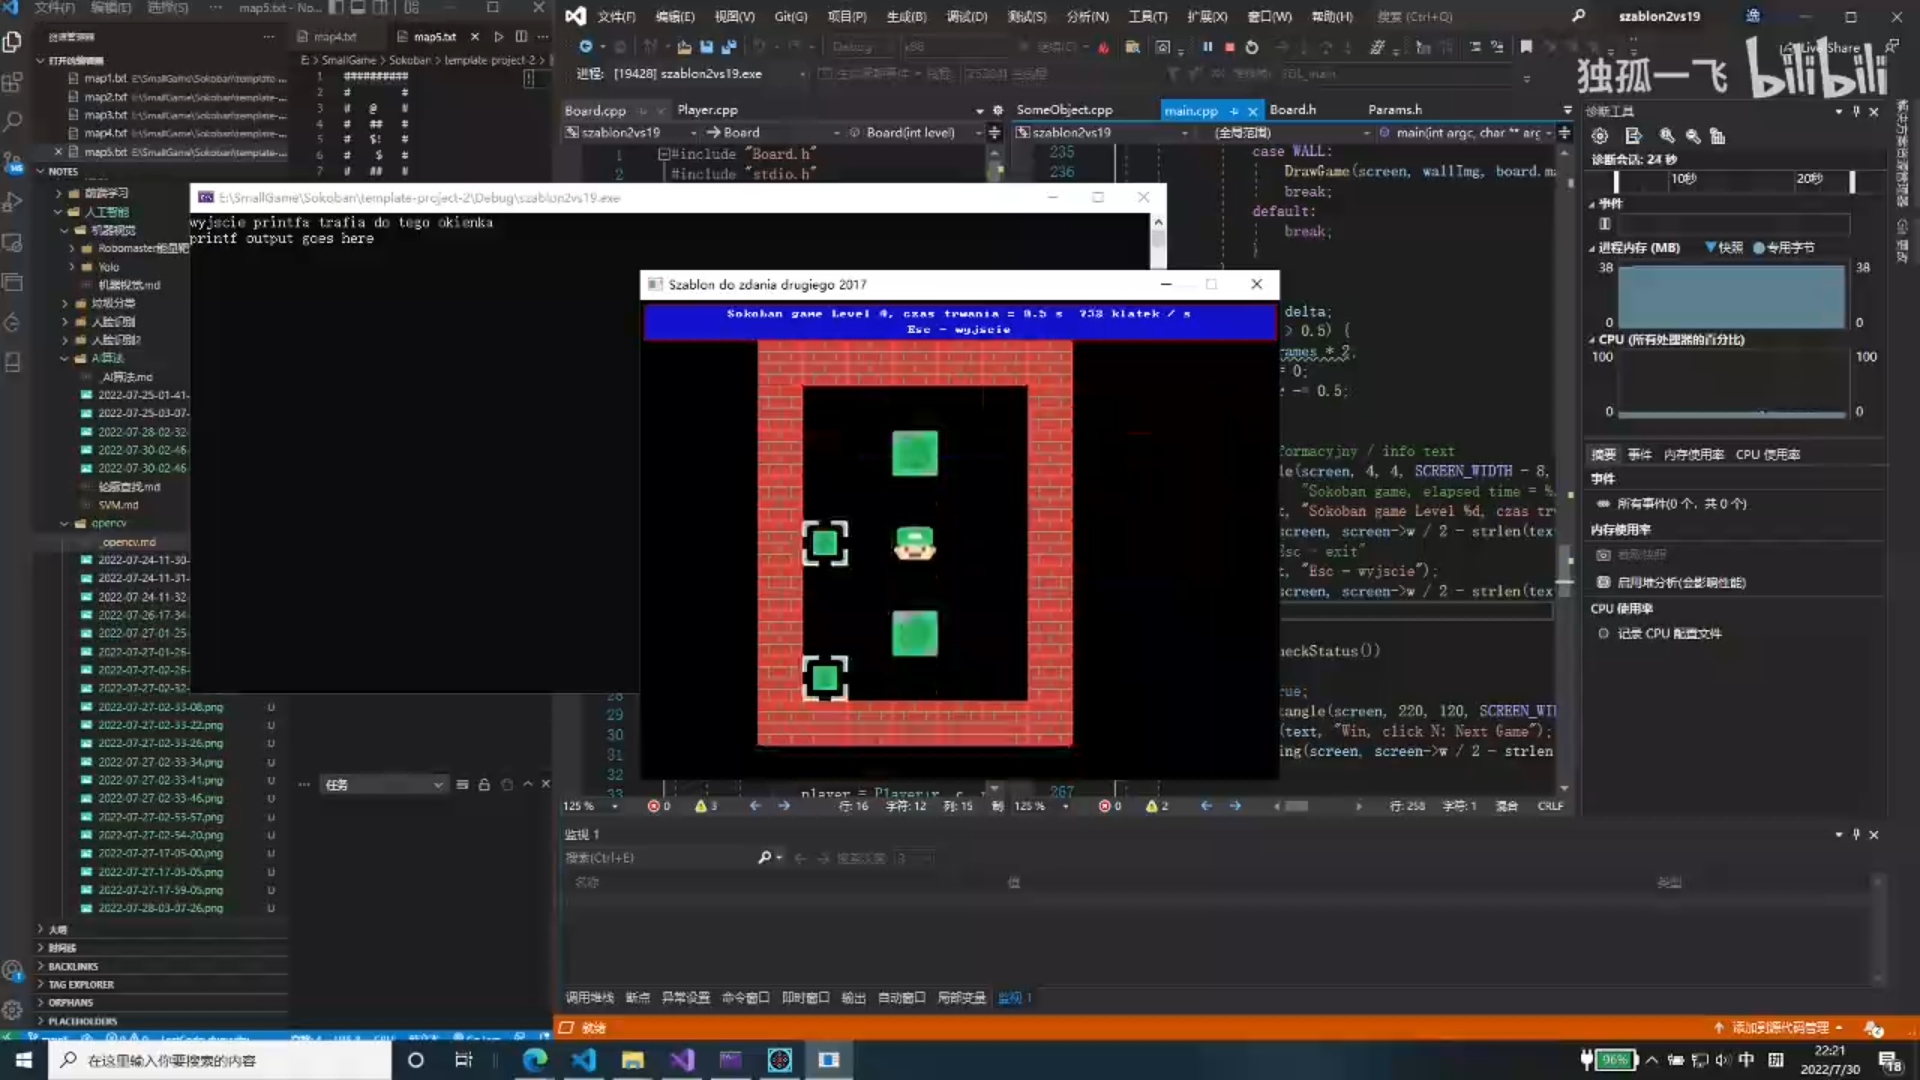Stop debugging with the red square

point(1229,47)
